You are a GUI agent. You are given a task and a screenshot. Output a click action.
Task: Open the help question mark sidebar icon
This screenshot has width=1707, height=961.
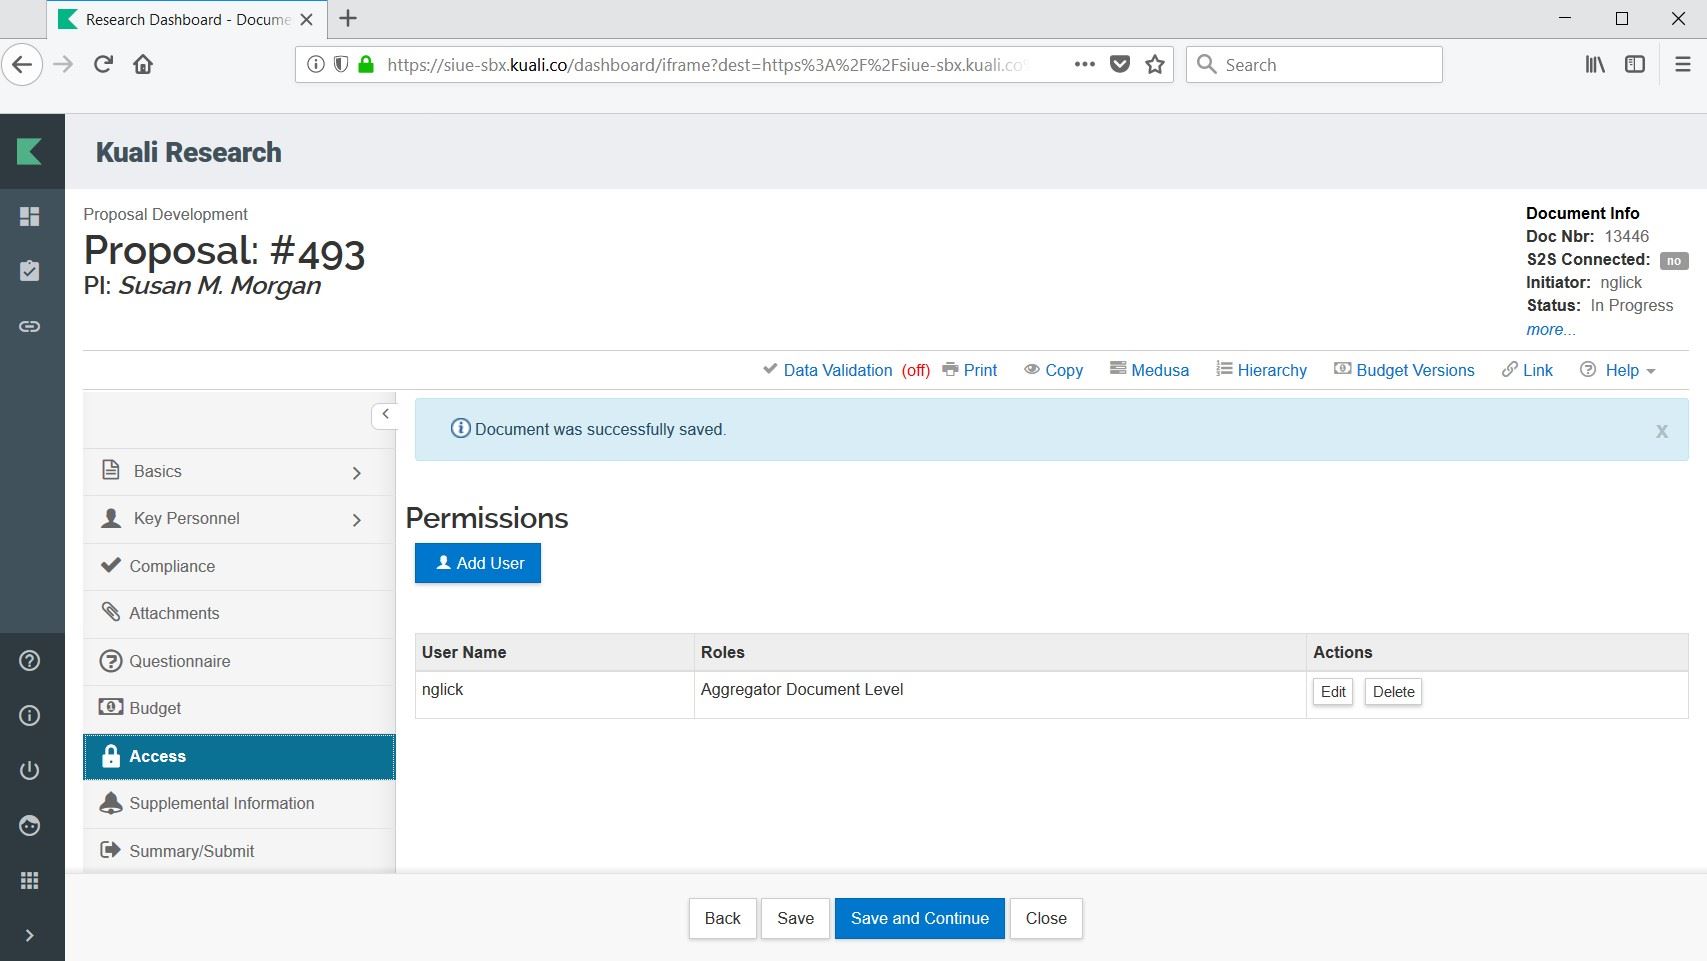(x=30, y=661)
